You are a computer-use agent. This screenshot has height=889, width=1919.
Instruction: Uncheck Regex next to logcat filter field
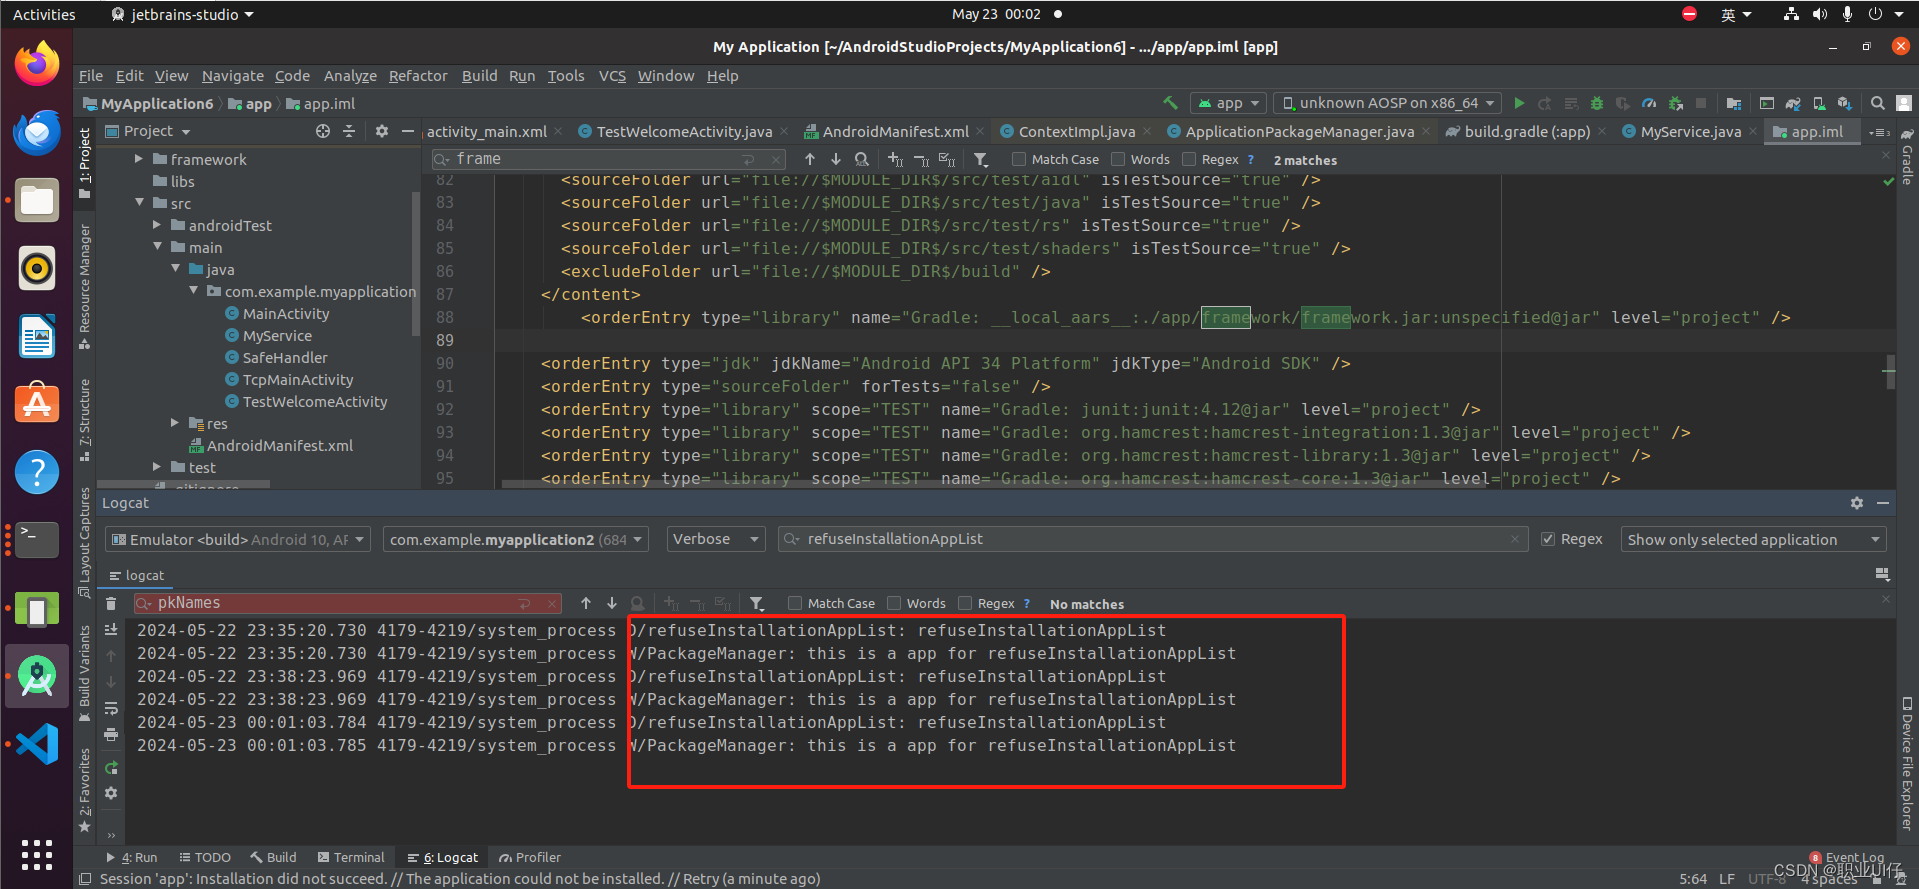tap(1548, 539)
